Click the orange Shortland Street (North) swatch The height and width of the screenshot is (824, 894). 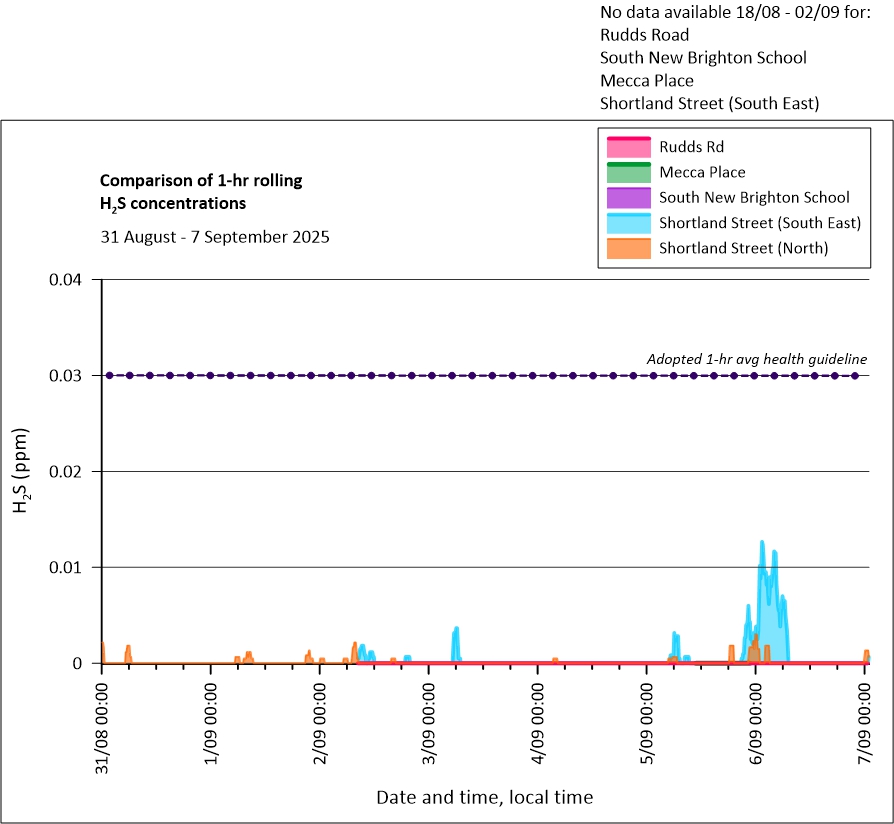(x=626, y=248)
